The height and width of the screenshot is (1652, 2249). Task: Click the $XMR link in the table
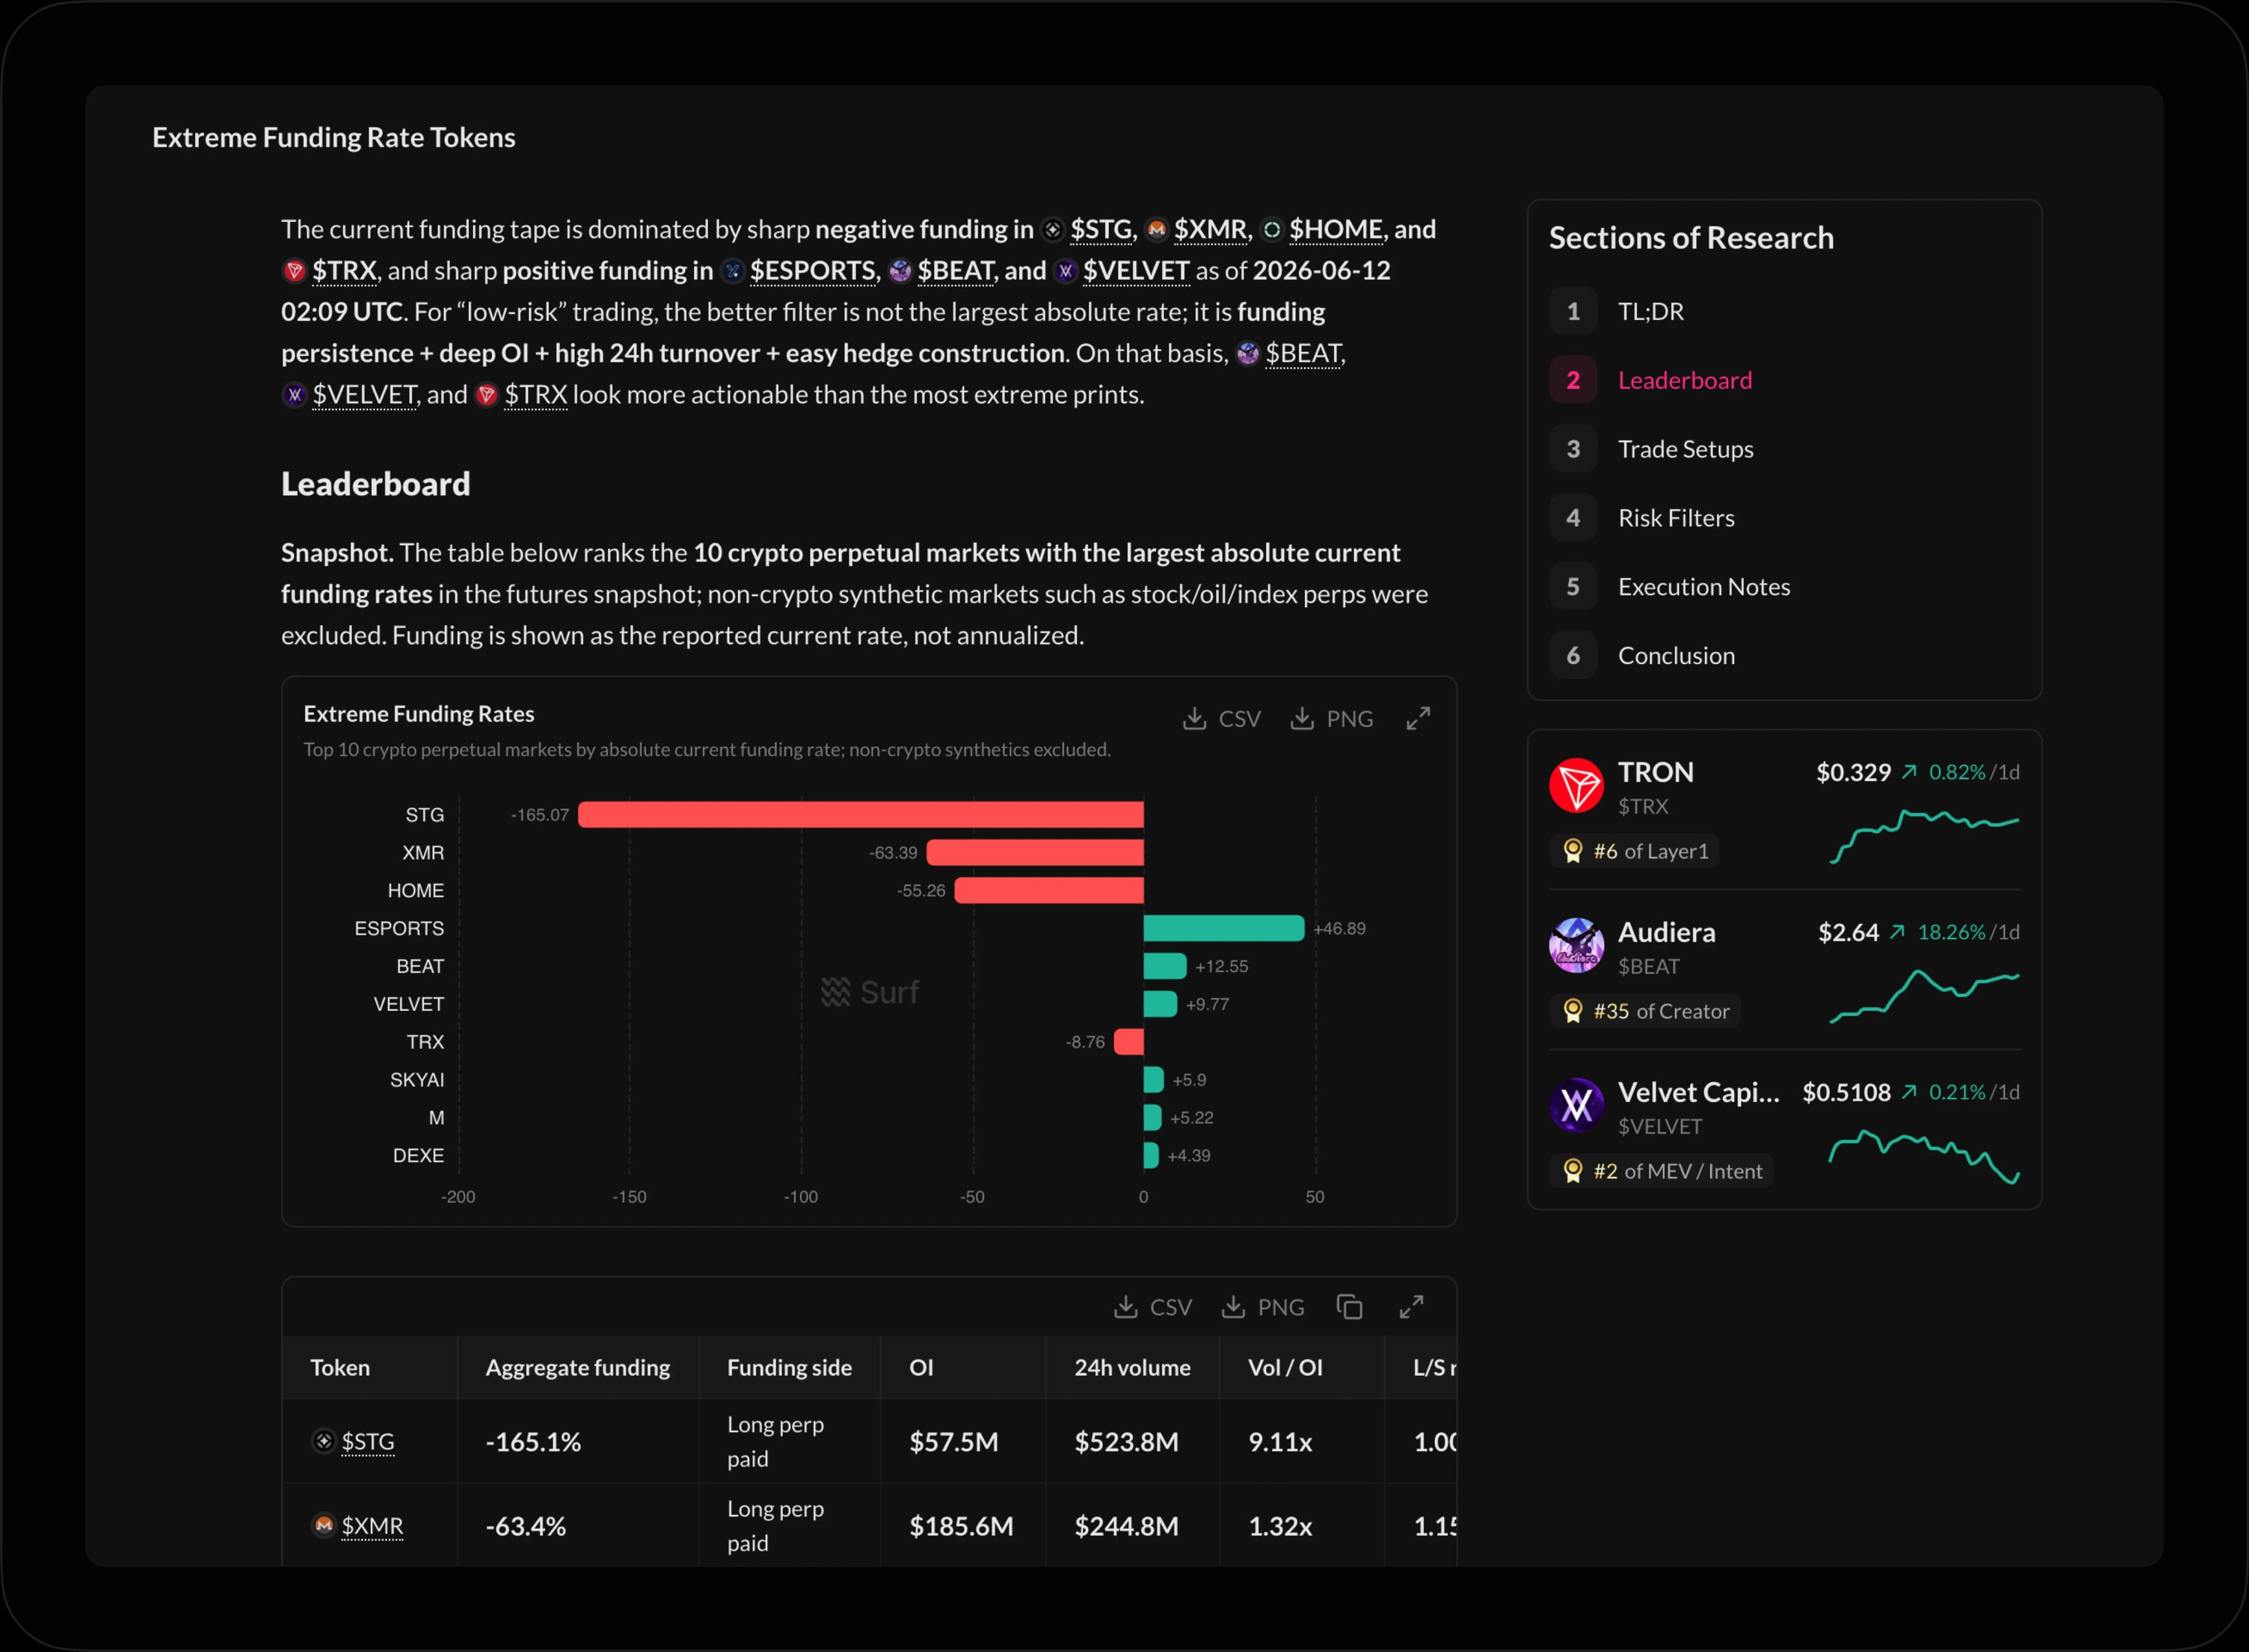pyautogui.click(x=372, y=1526)
